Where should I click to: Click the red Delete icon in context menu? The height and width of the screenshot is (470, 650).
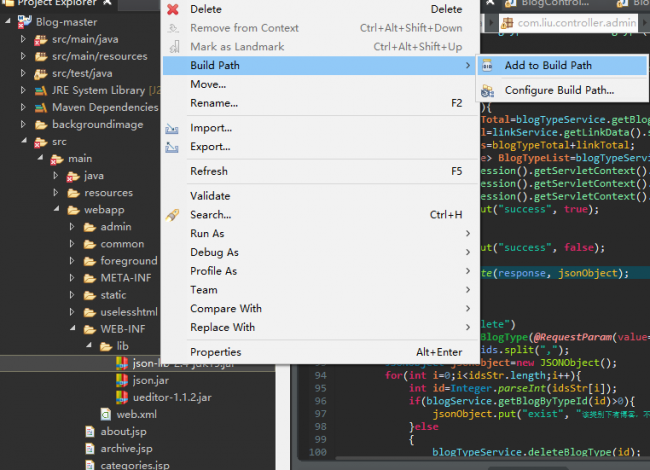[x=173, y=9]
